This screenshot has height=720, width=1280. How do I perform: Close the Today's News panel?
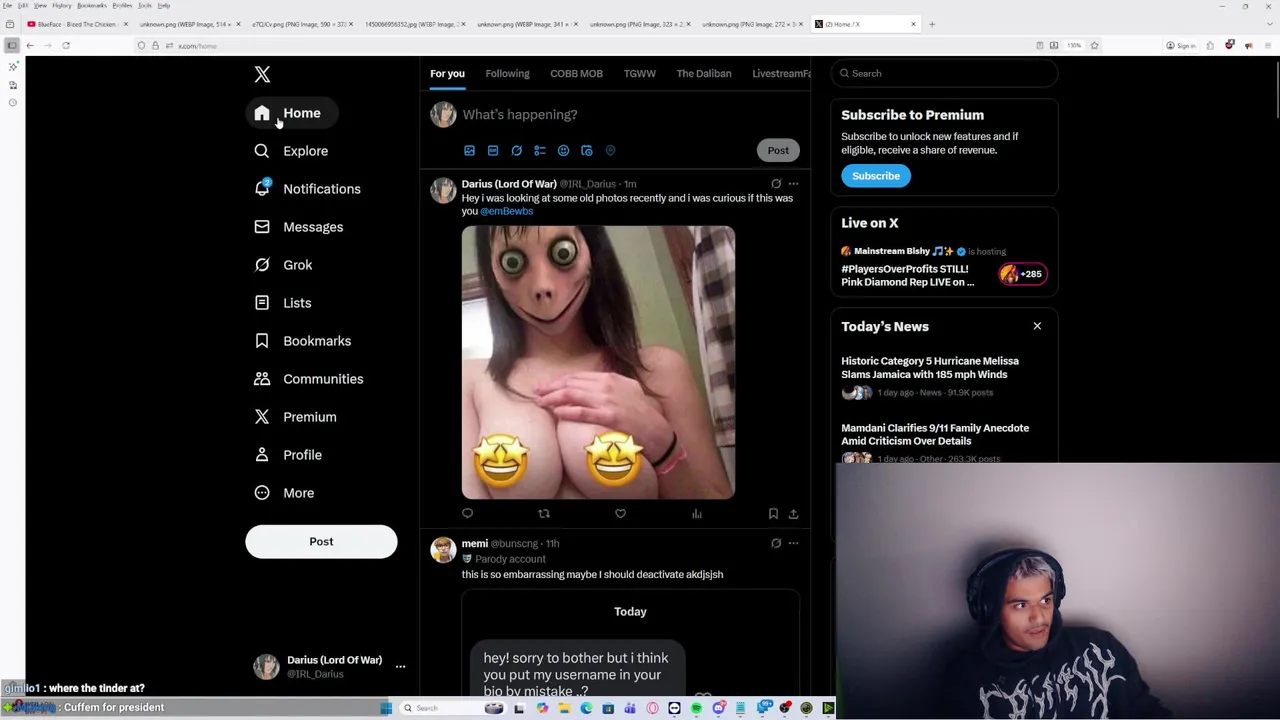pos(1037,326)
